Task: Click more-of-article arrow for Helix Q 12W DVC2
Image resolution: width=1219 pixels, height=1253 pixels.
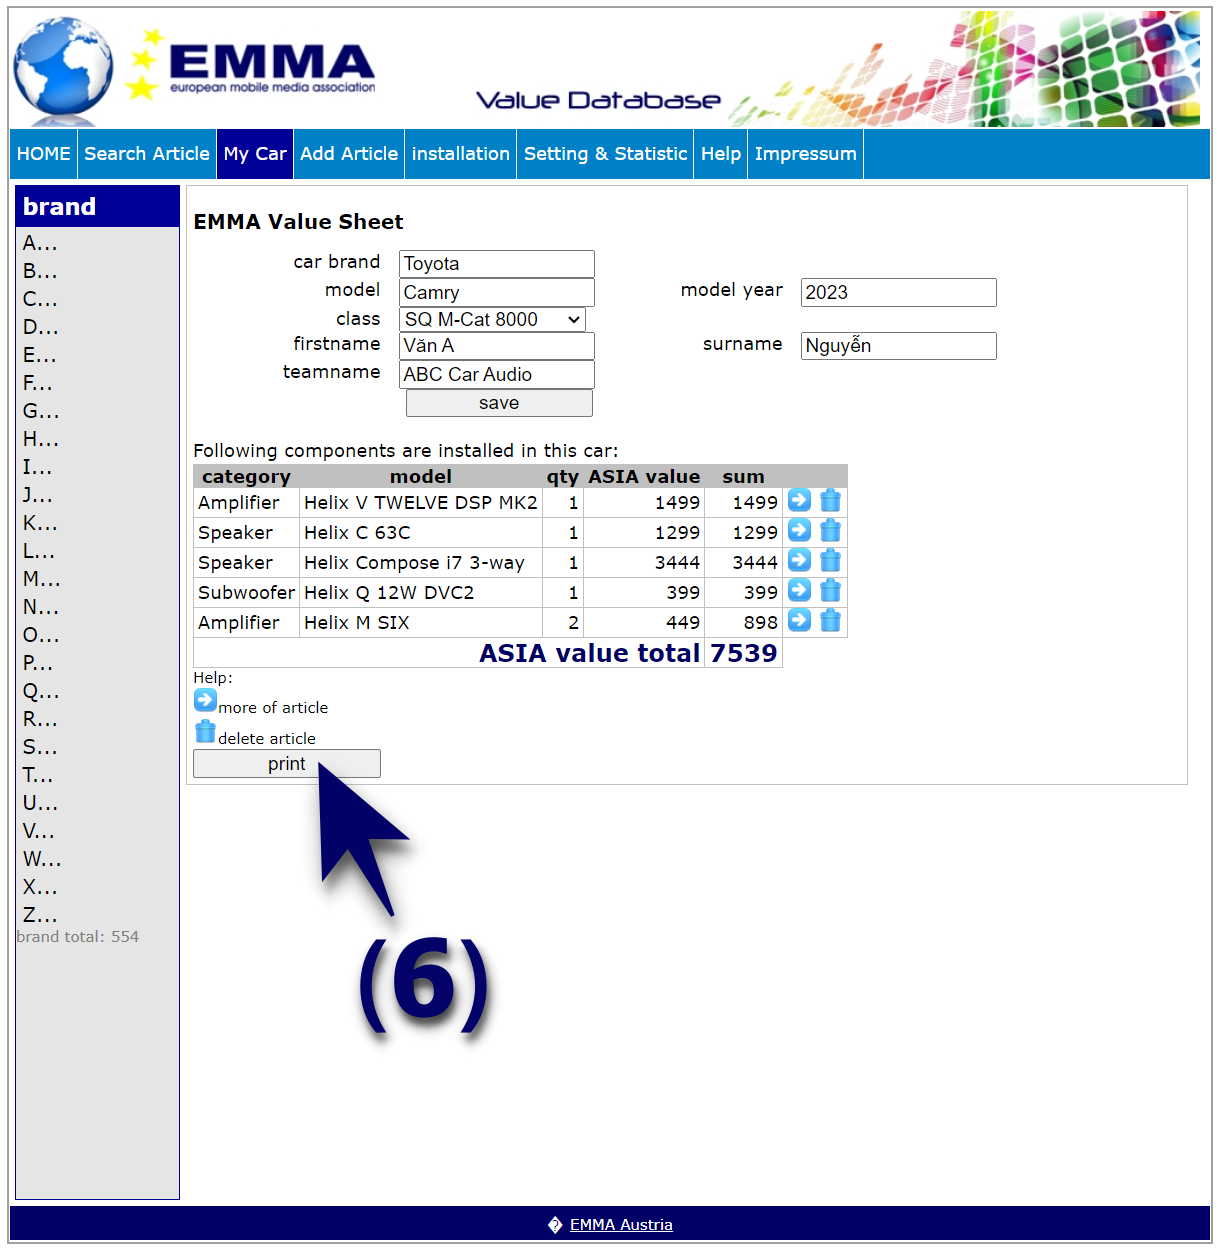Action: 799,590
